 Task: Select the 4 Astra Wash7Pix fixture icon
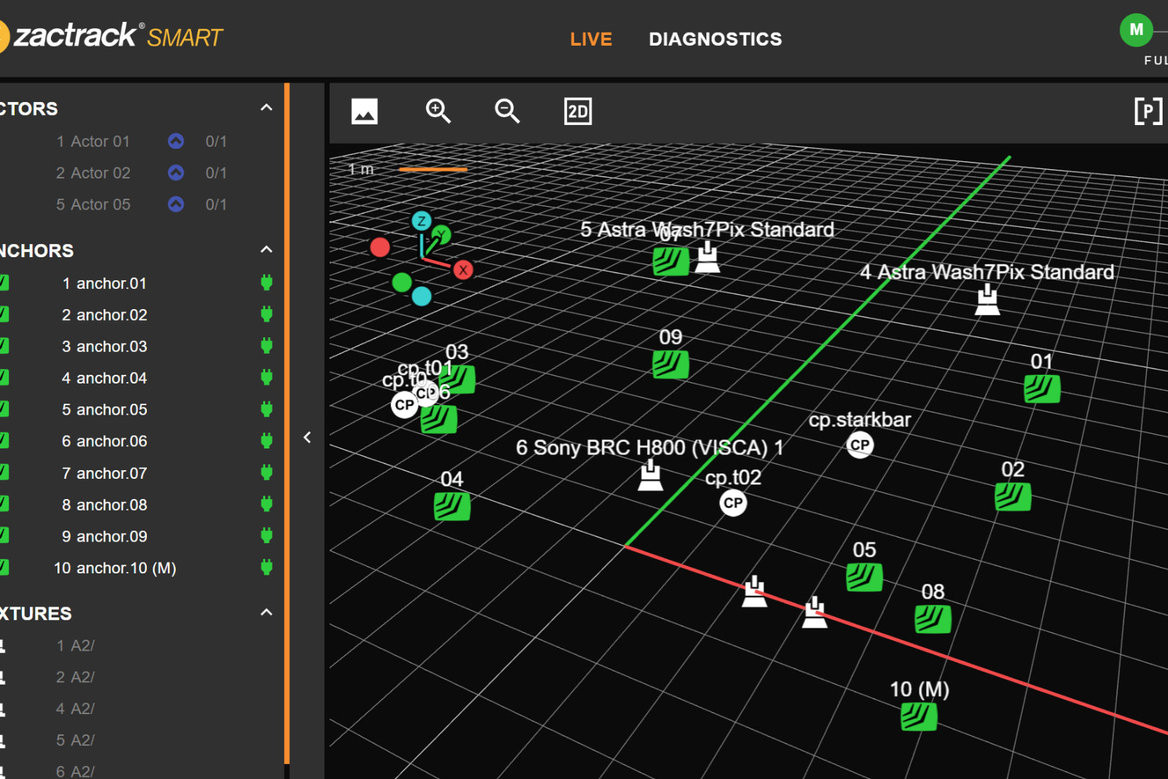point(987,300)
